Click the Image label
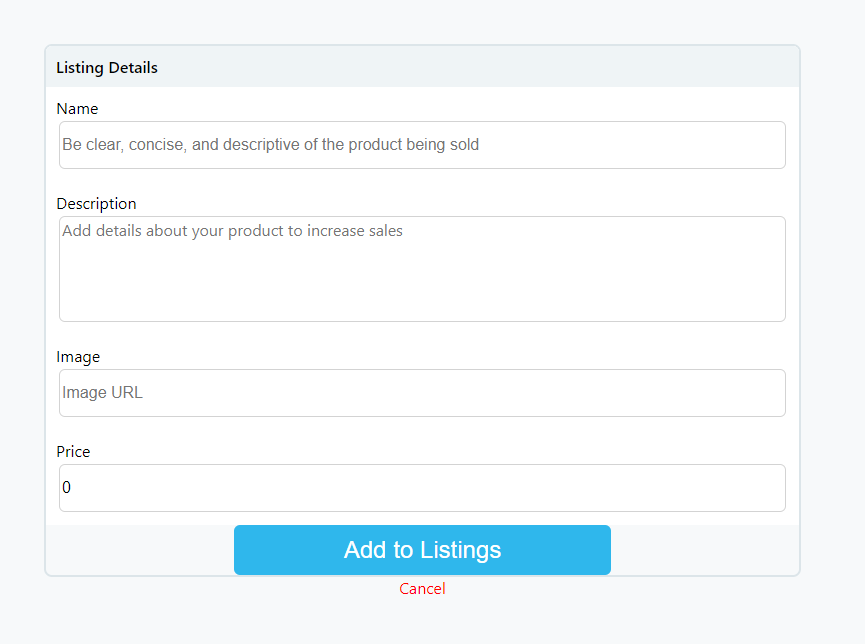Screen dimensions: 865x644 click(x=78, y=356)
